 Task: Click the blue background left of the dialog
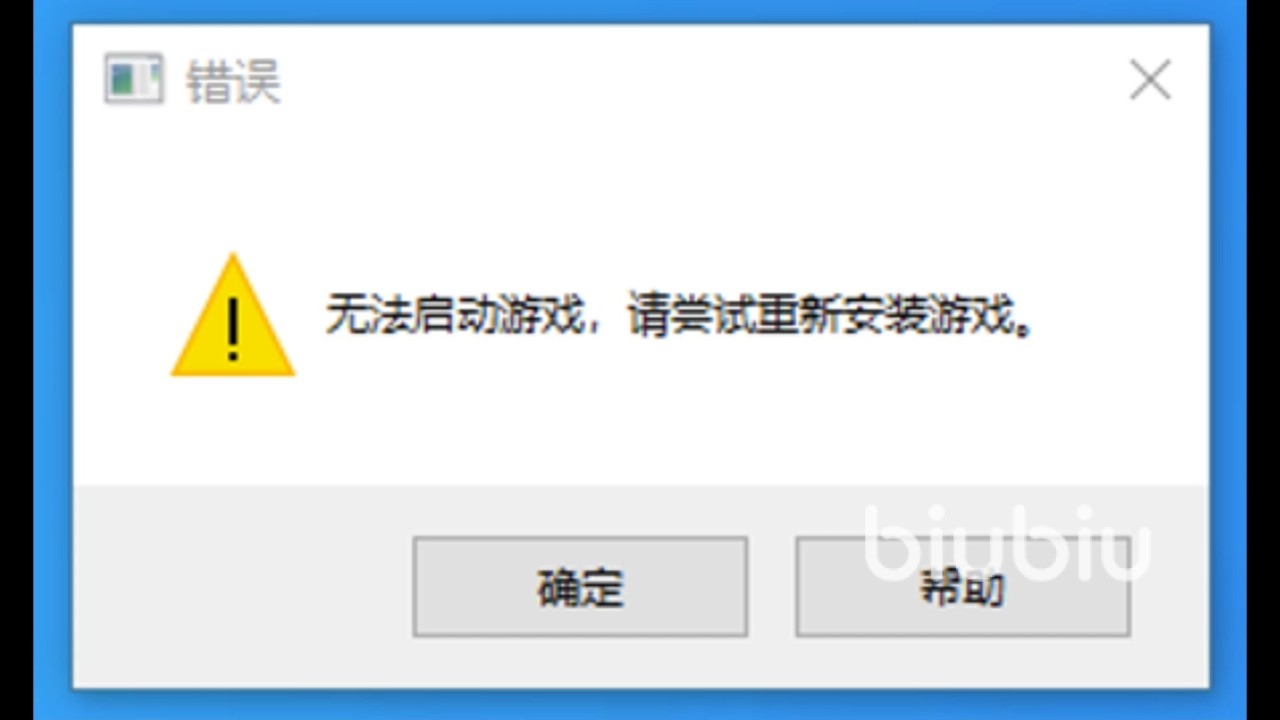(52, 360)
